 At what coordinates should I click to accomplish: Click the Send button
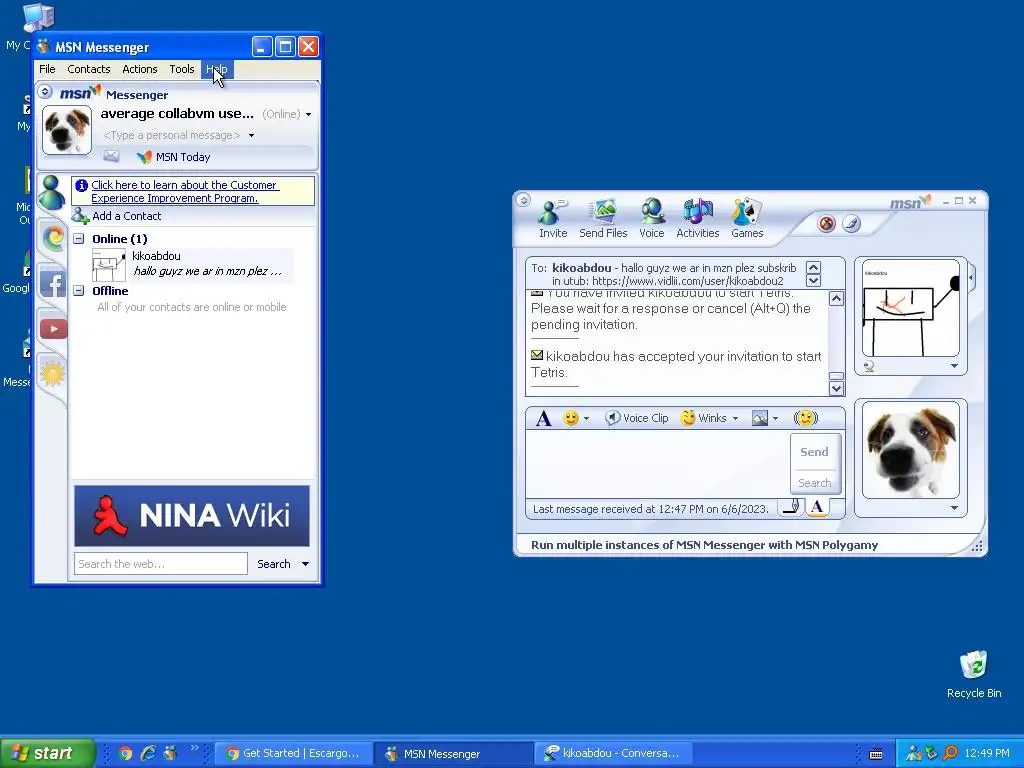click(x=814, y=452)
